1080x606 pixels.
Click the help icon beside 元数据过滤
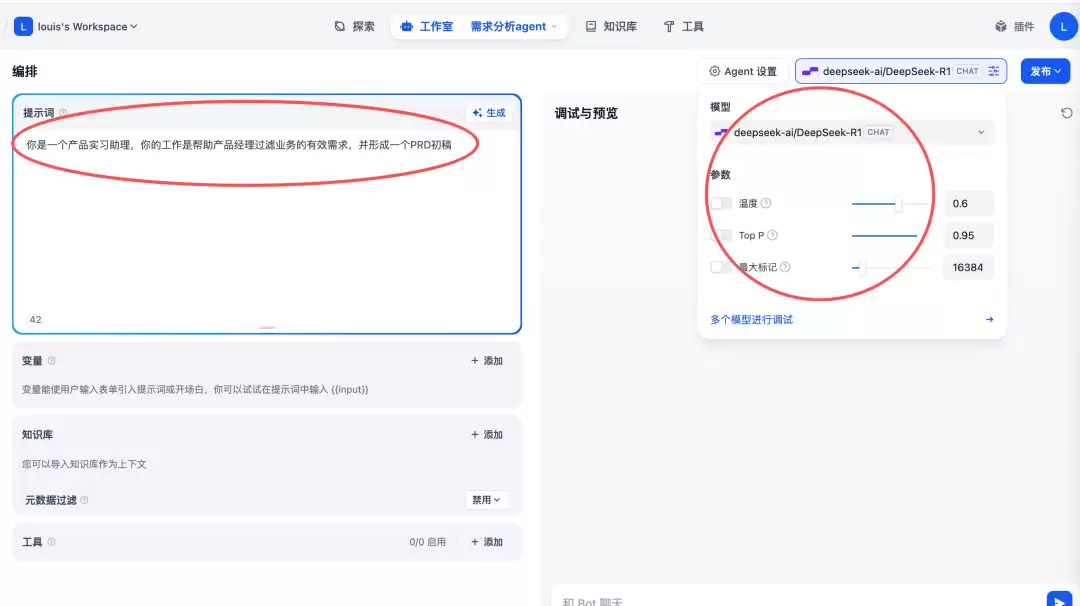(x=84, y=500)
